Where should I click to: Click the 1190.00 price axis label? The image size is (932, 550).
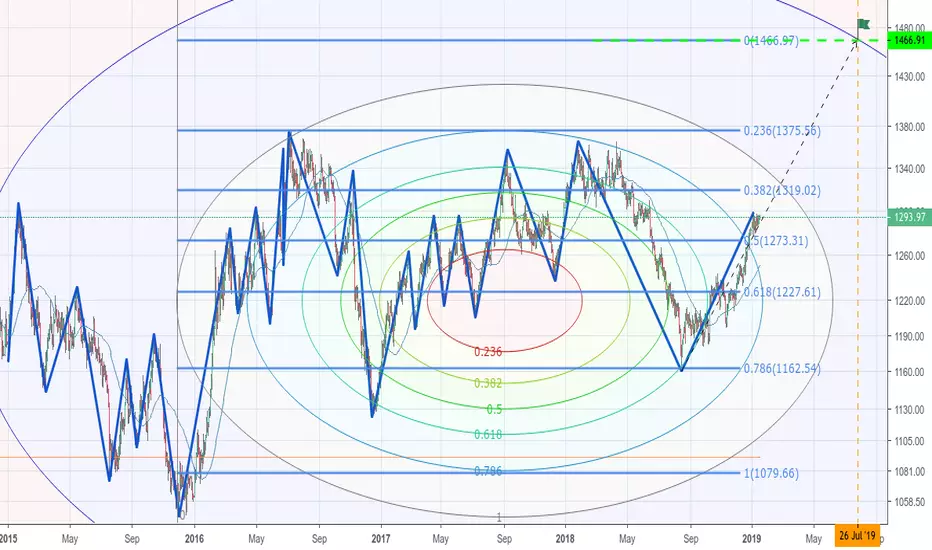[x=909, y=336]
